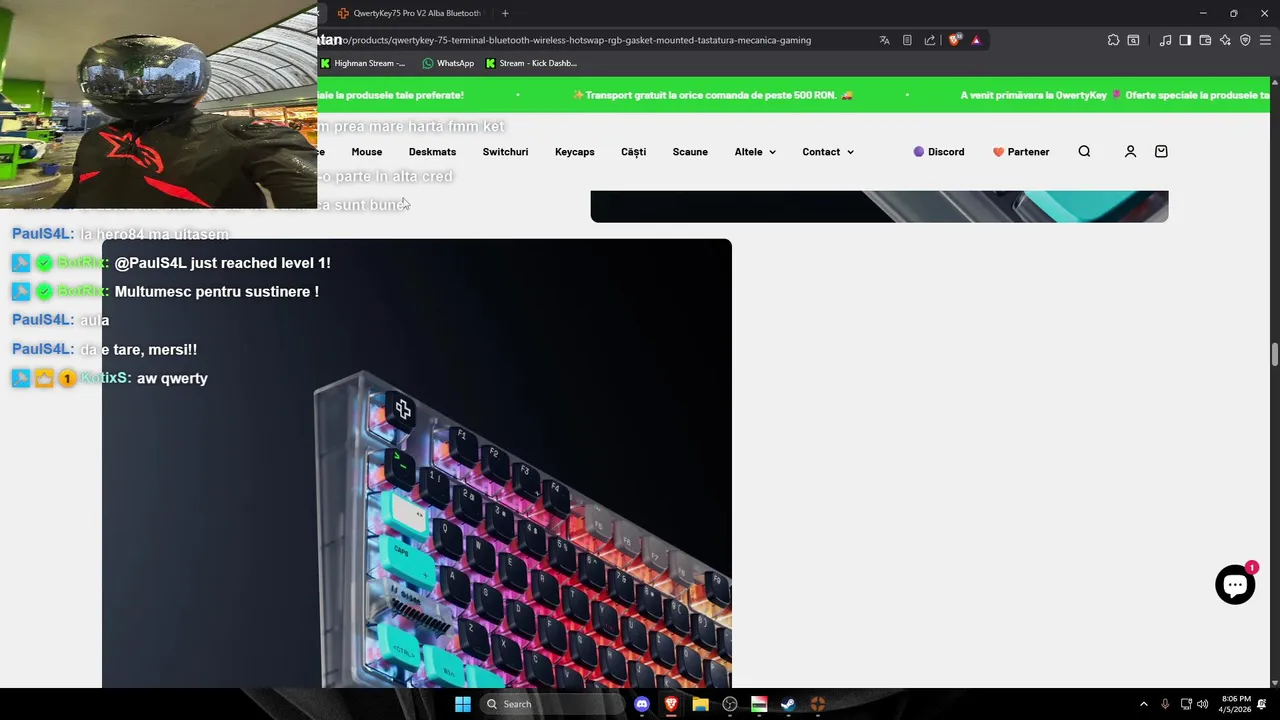The height and width of the screenshot is (720, 1280).
Task: Click the 'aw qwerty' chat message
Action: pyautogui.click(x=172, y=378)
